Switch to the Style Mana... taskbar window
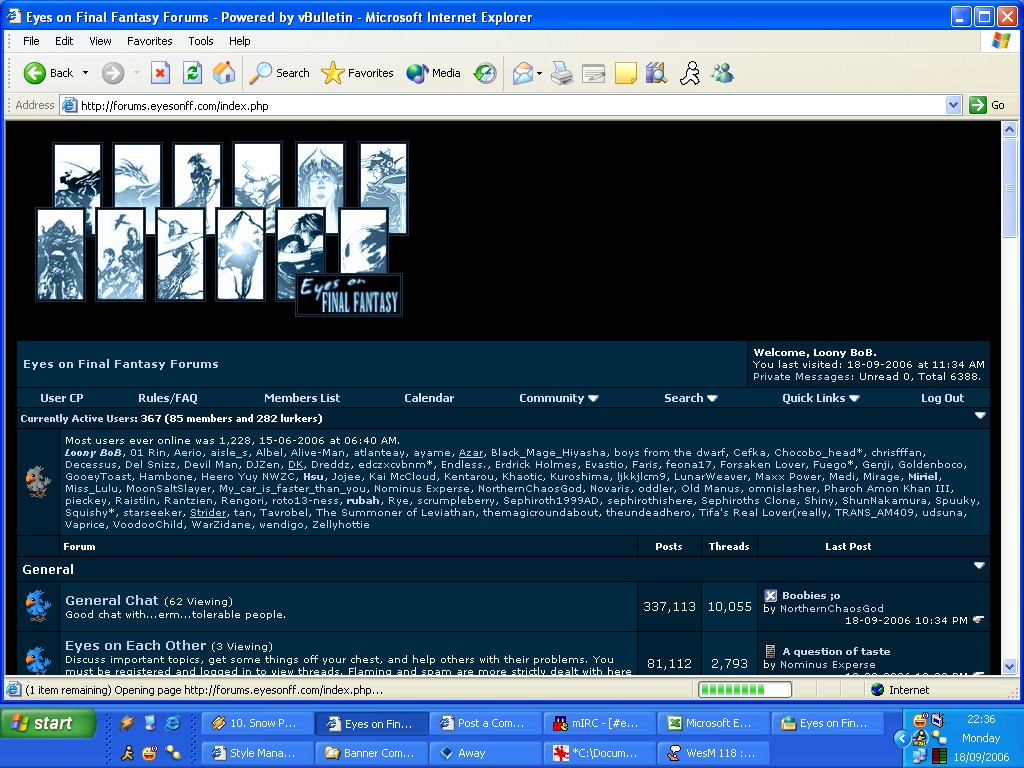This screenshot has height=768, width=1024. click(x=257, y=753)
